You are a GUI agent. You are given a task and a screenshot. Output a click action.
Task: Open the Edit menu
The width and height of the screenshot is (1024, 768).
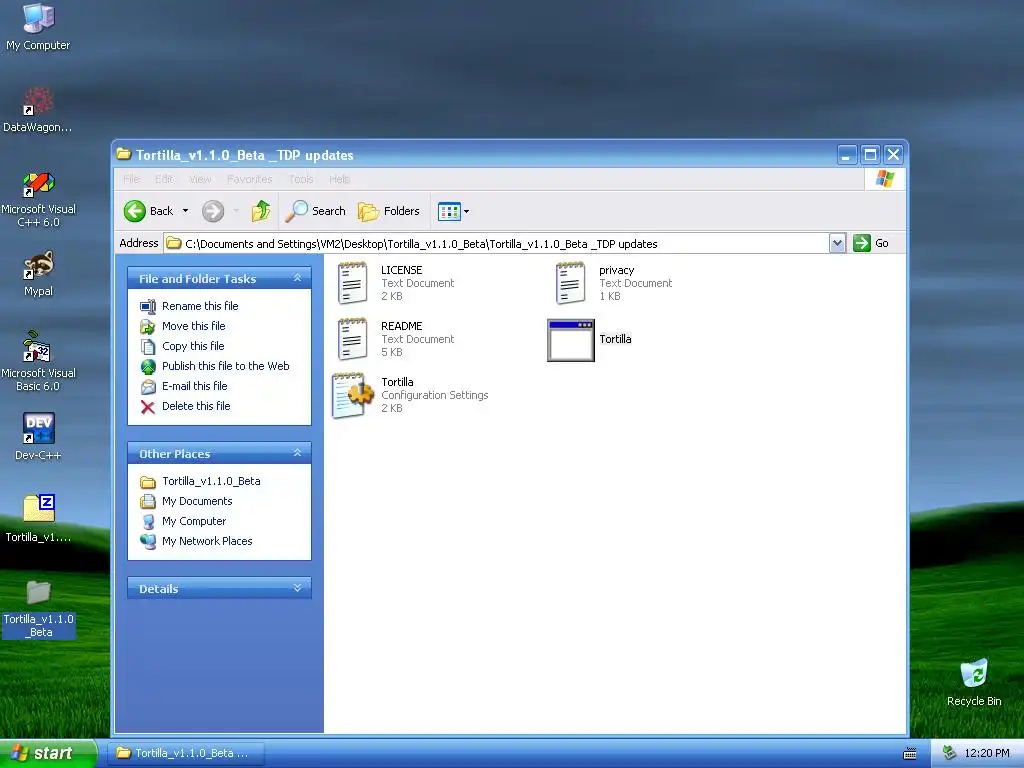164,179
